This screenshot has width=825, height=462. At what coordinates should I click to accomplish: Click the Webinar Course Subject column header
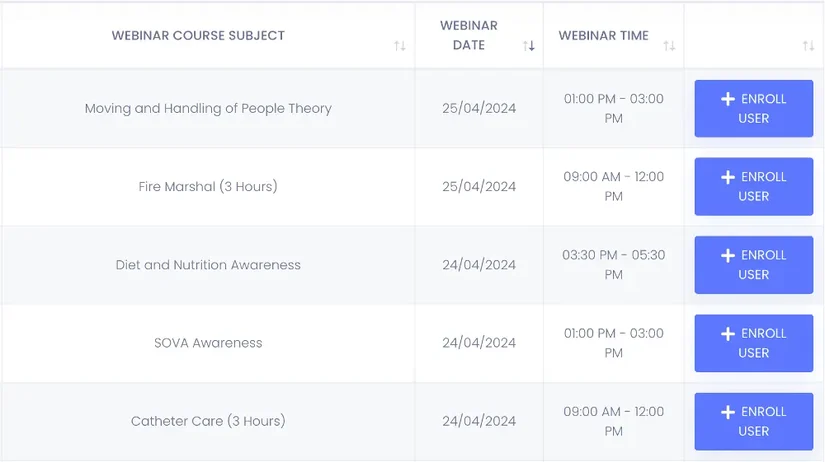[198, 35]
